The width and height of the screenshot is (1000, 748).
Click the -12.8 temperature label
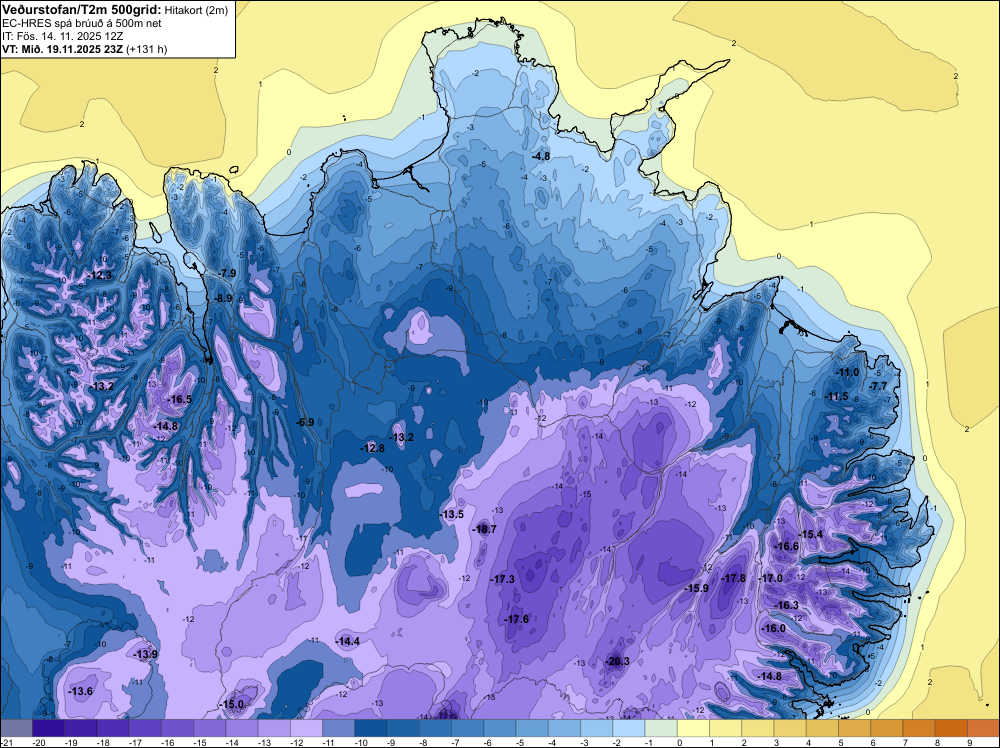[372, 448]
